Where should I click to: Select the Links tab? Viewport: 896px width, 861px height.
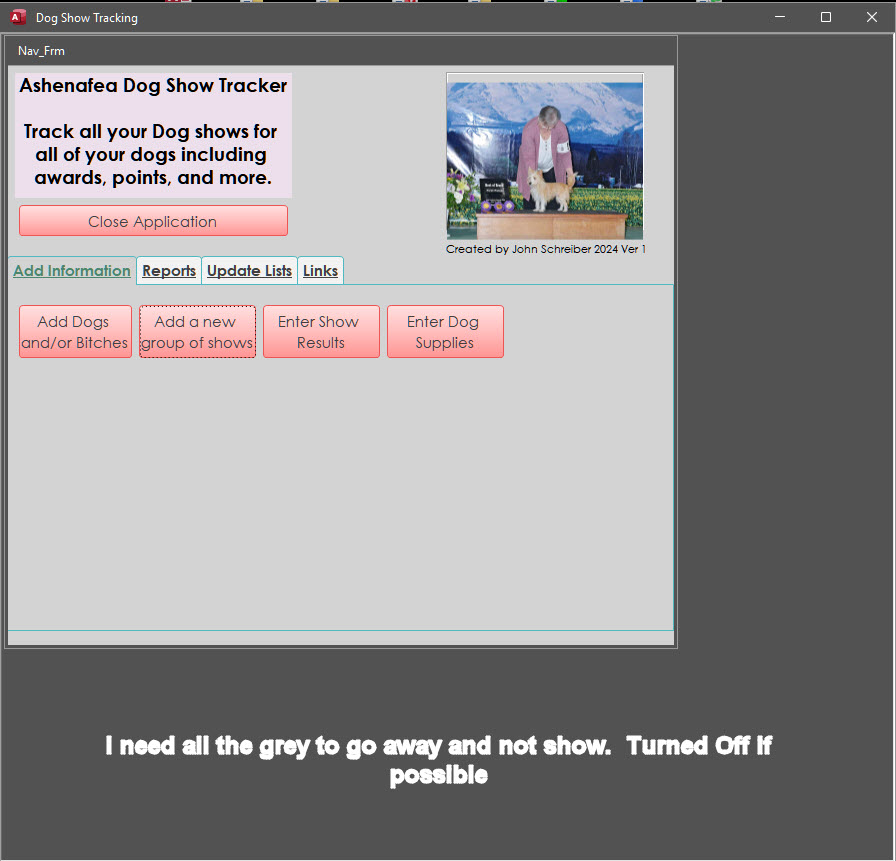click(320, 271)
